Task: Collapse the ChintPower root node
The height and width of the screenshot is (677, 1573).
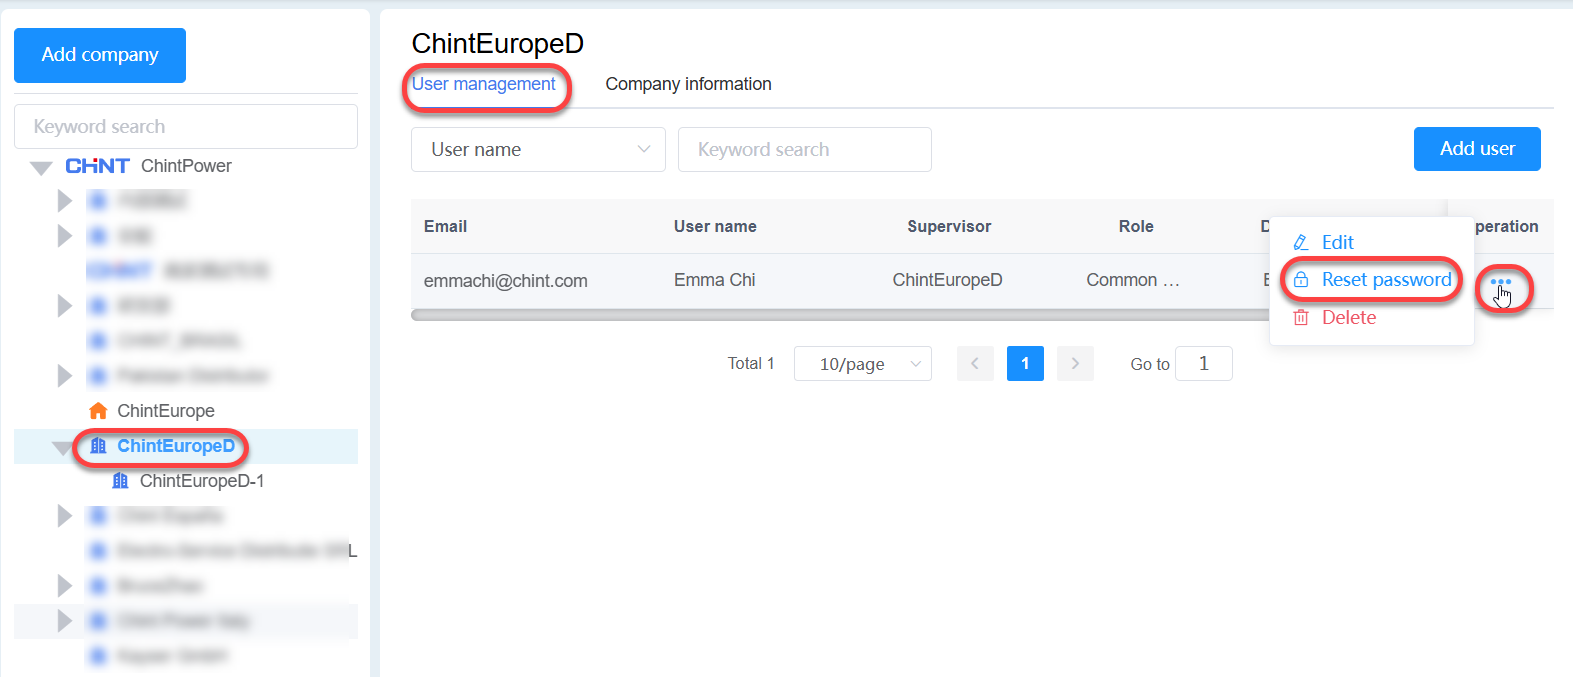Action: click(41, 168)
